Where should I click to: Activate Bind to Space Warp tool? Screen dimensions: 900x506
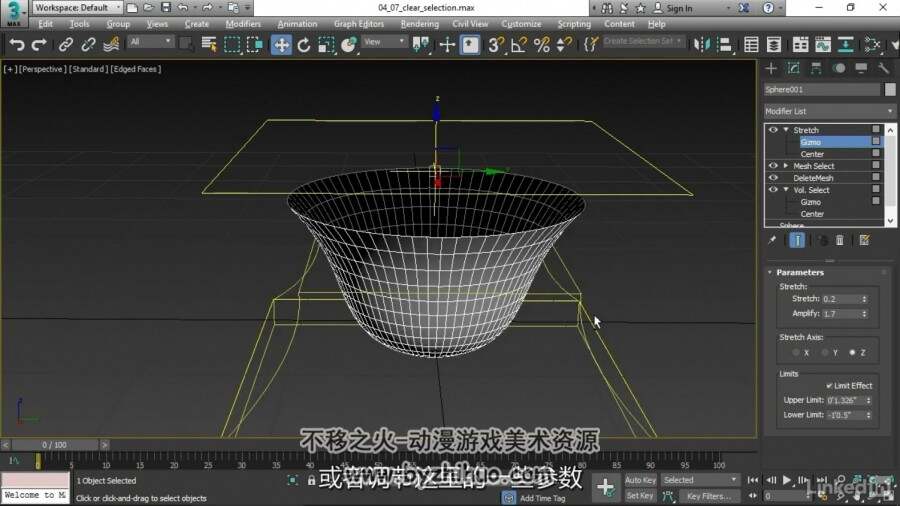(x=111, y=45)
